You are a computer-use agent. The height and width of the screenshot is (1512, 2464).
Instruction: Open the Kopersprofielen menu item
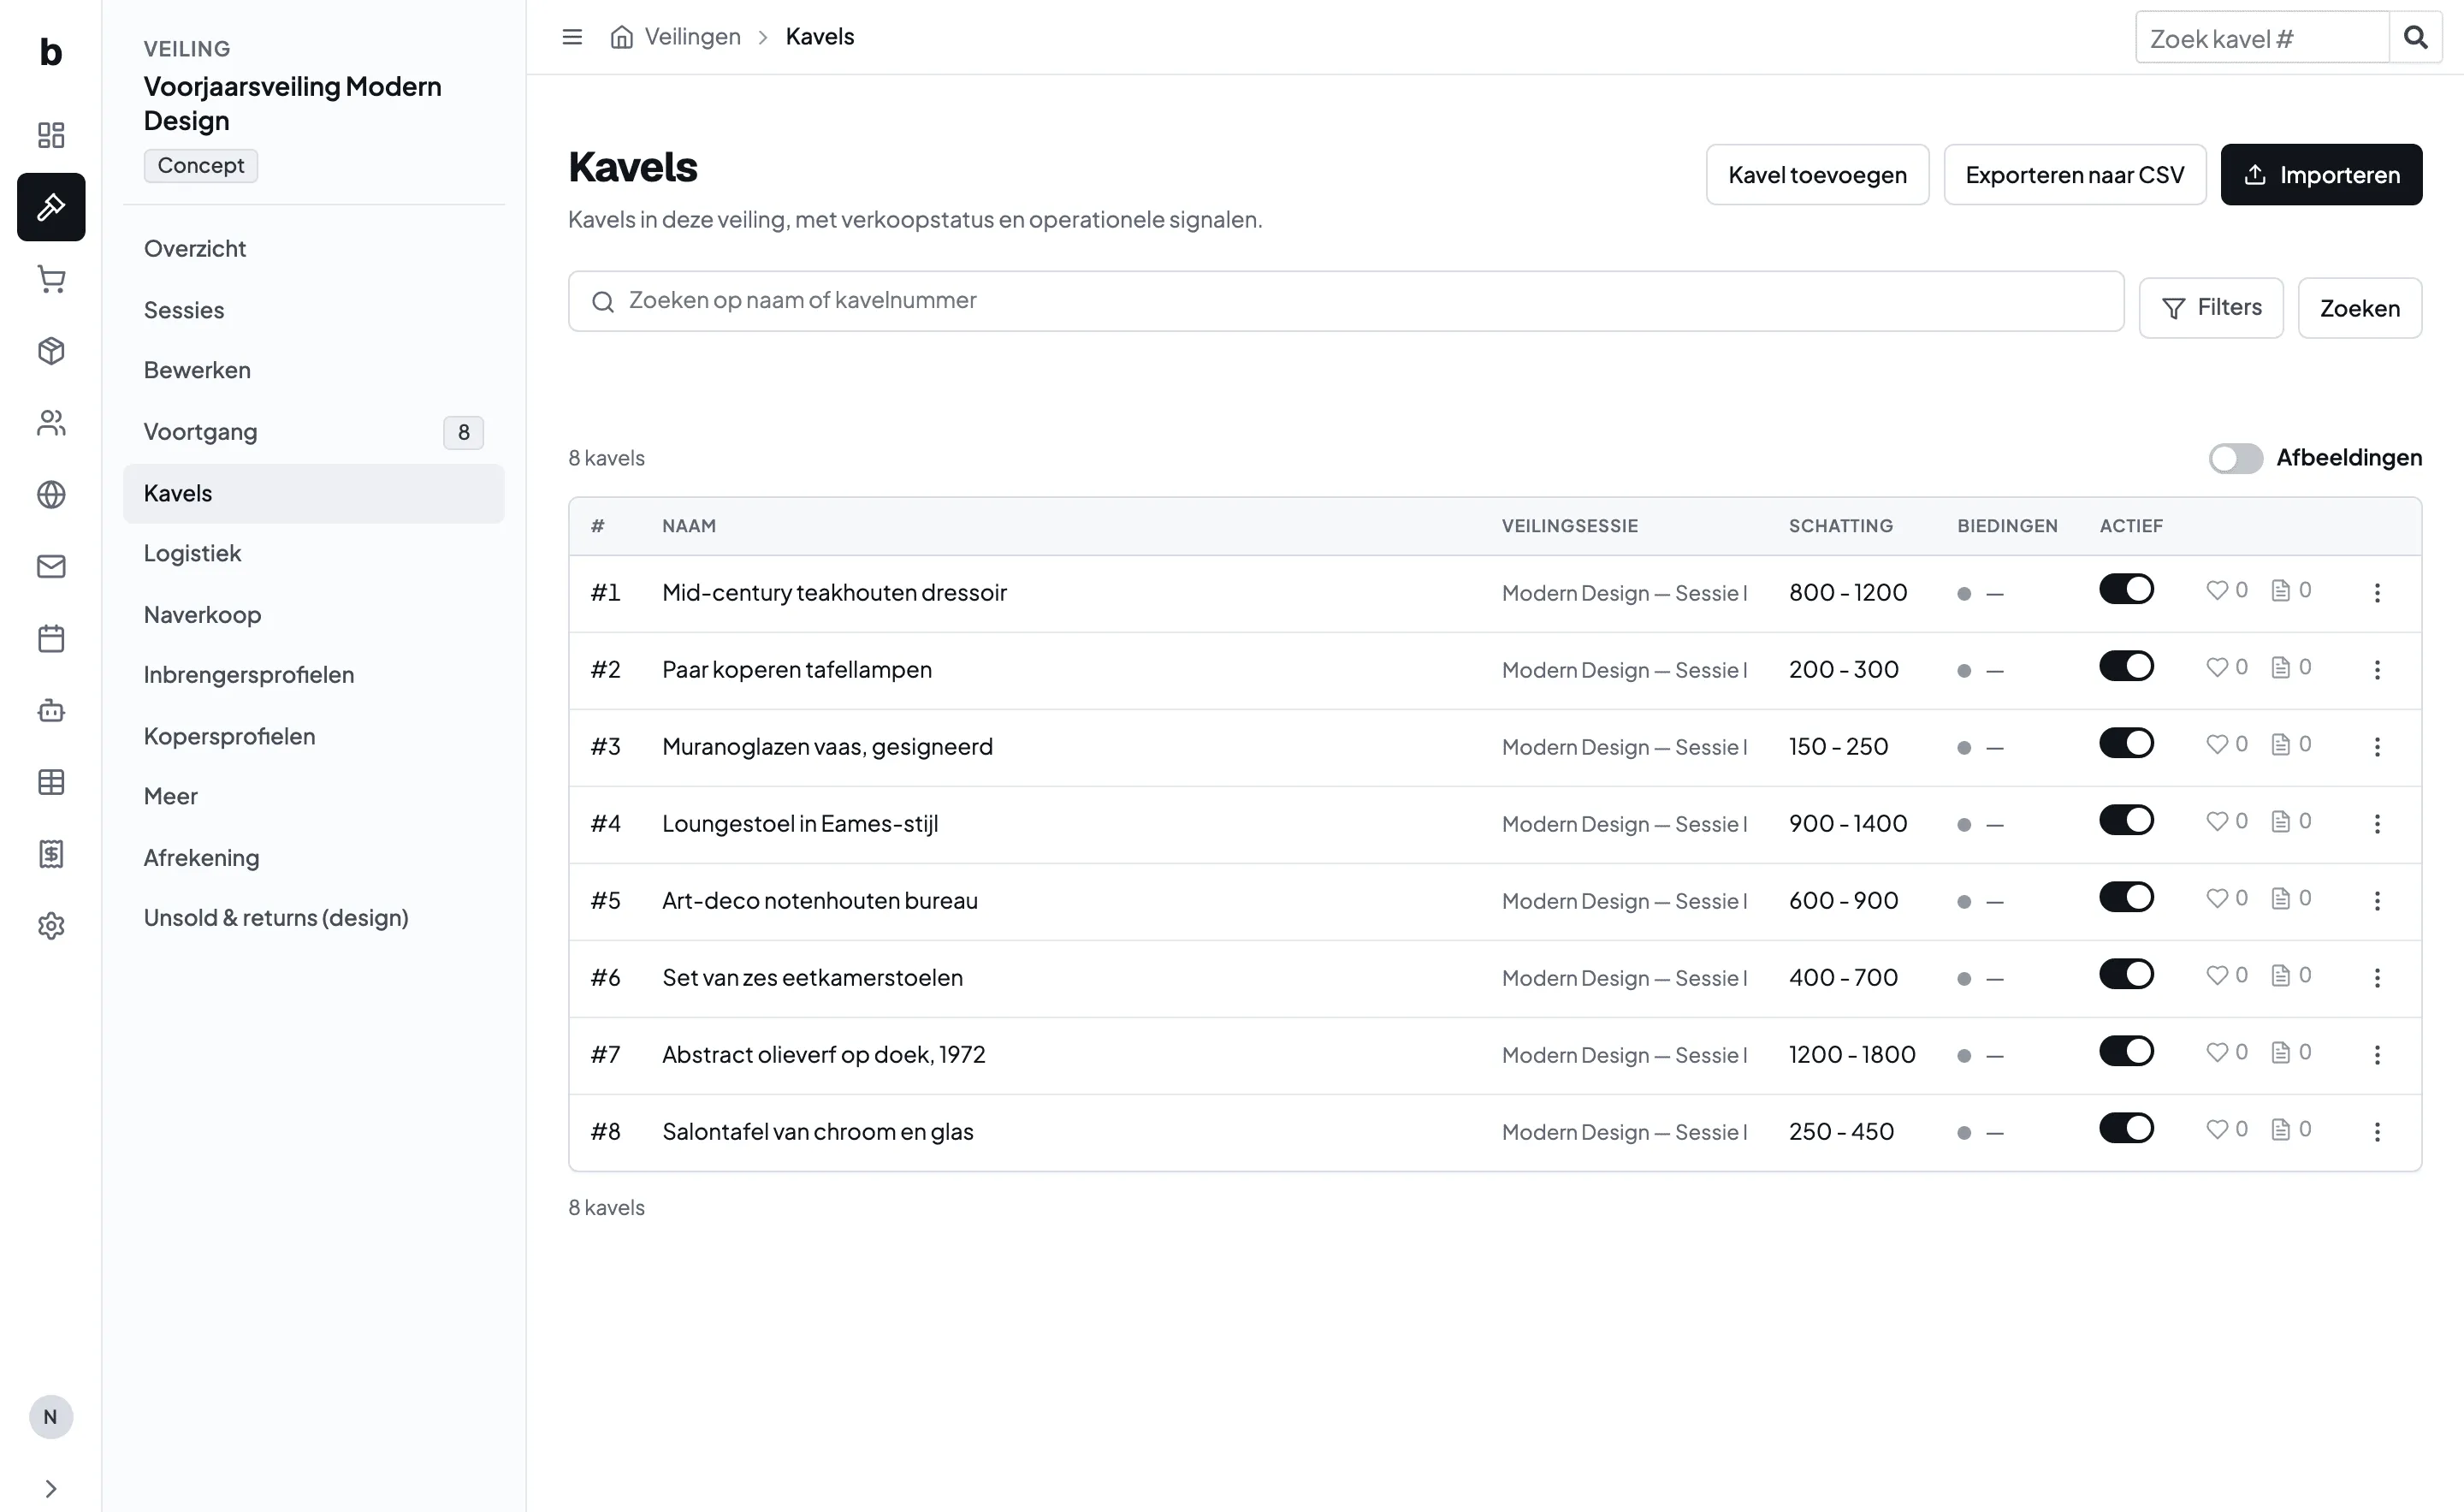314,737
